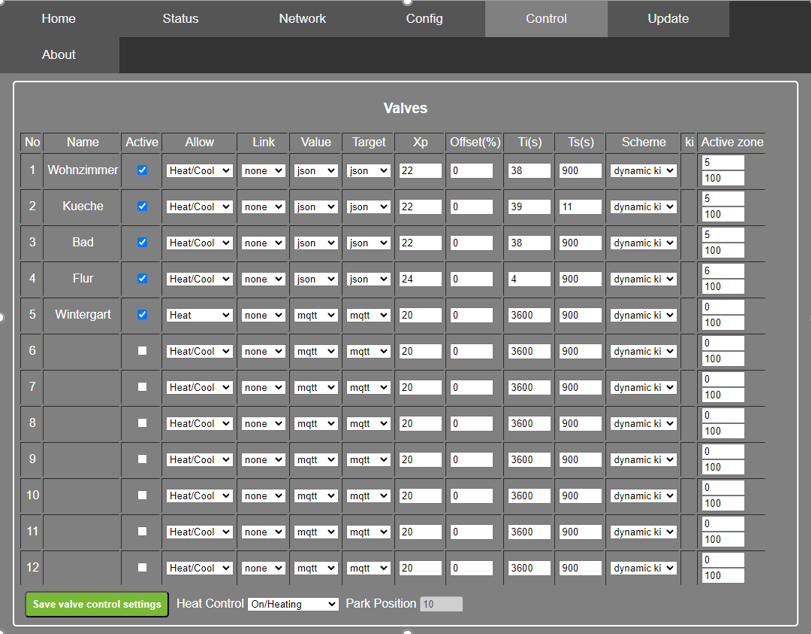The height and width of the screenshot is (634, 811).
Task: Uncheck Active for Wintergart valve
Action: [142, 315]
